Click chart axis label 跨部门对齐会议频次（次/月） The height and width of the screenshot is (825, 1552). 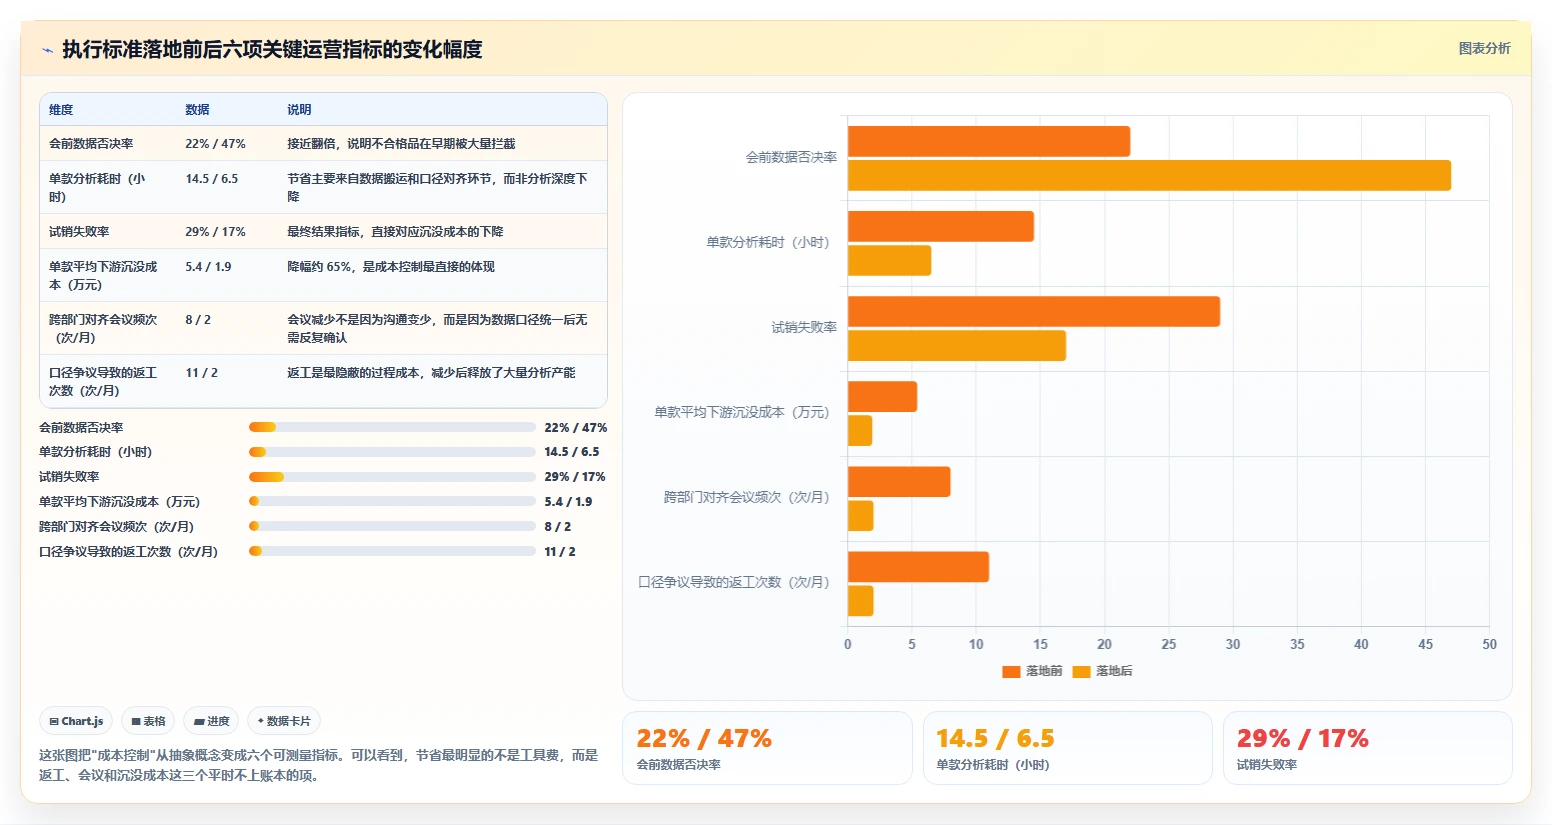coord(746,497)
